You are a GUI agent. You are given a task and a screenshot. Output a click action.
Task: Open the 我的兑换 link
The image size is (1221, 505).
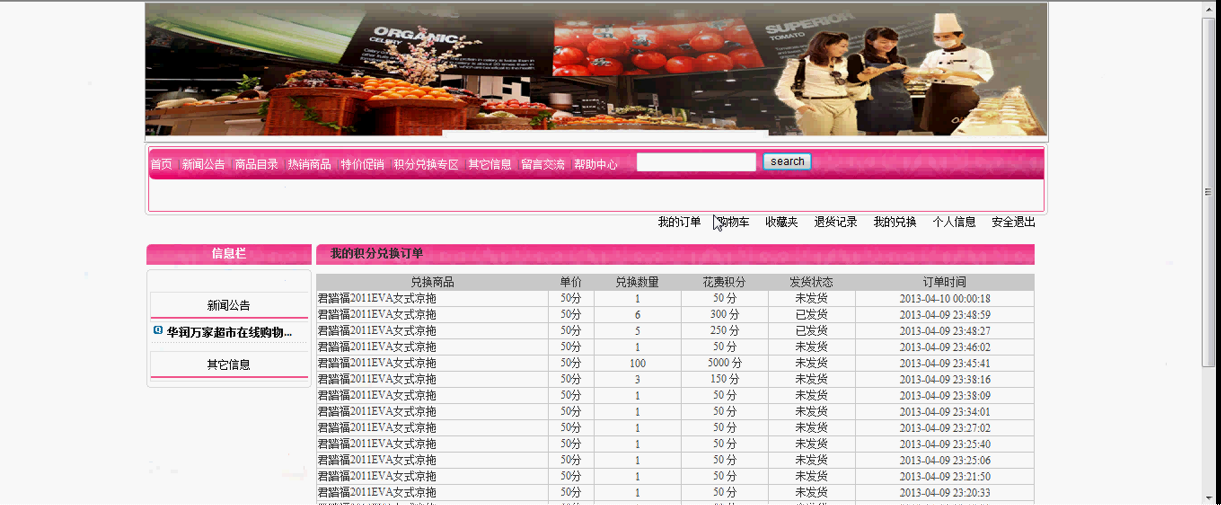coord(895,222)
